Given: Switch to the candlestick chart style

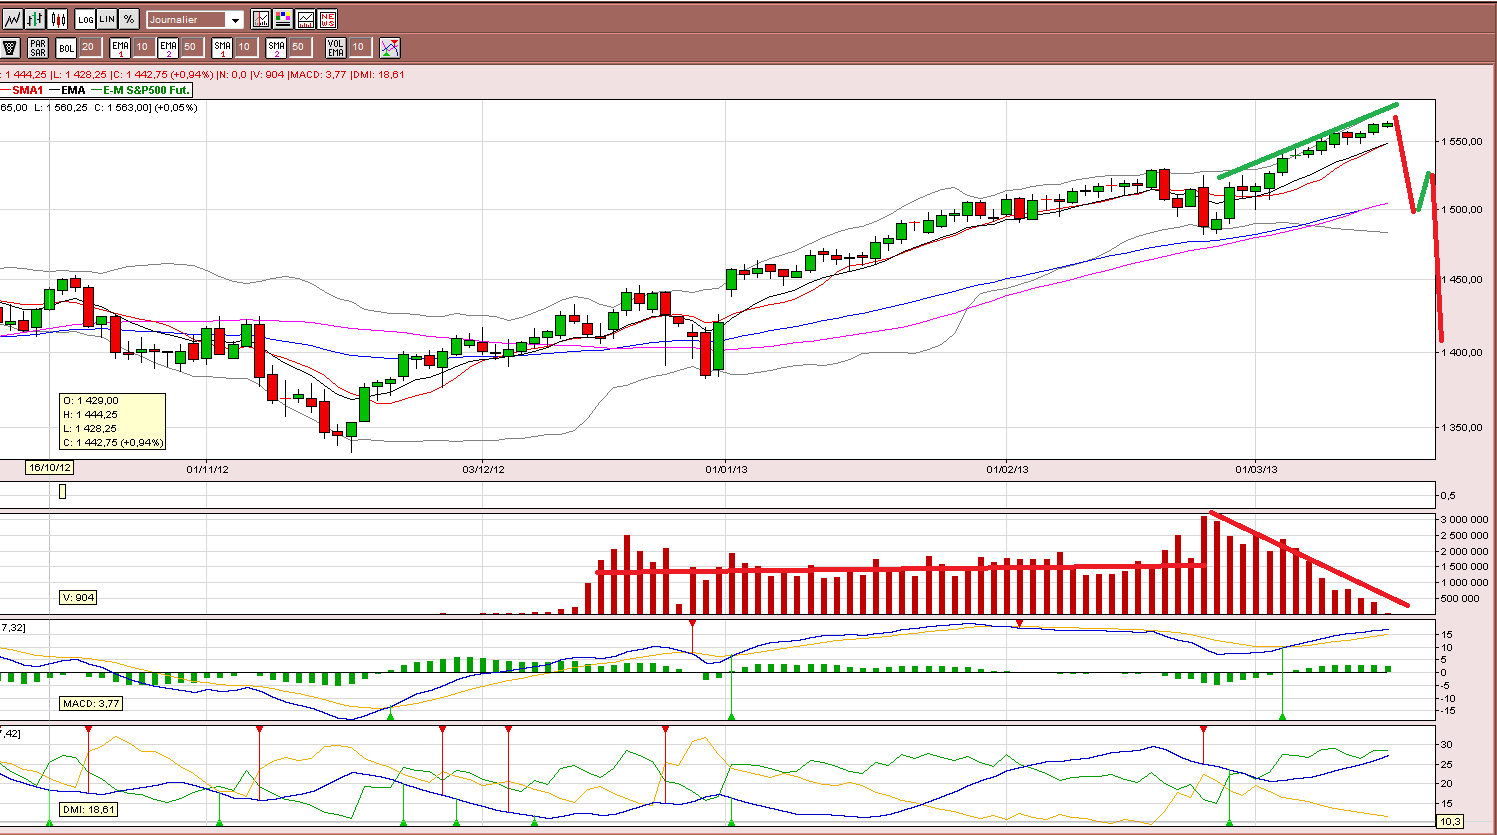Looking at the screenshot, I should (57, 19).
